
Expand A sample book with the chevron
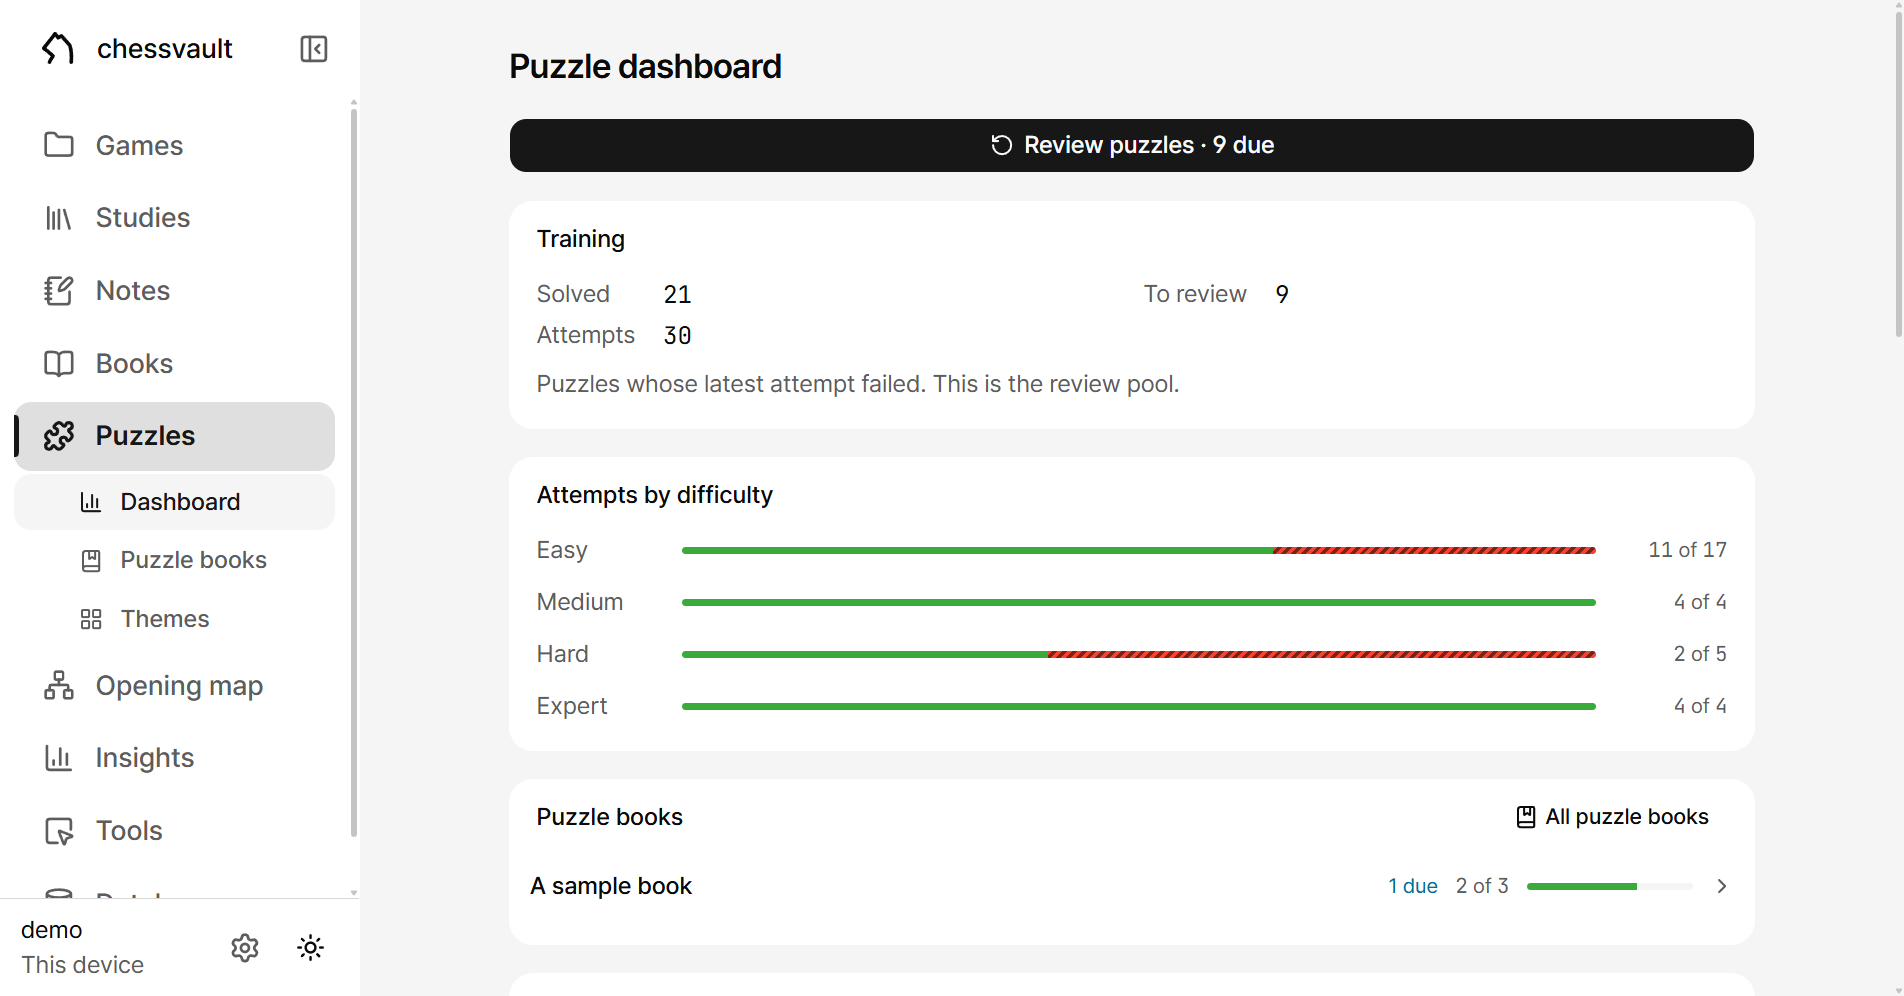pyautogui.click(x=1722, y=886)
